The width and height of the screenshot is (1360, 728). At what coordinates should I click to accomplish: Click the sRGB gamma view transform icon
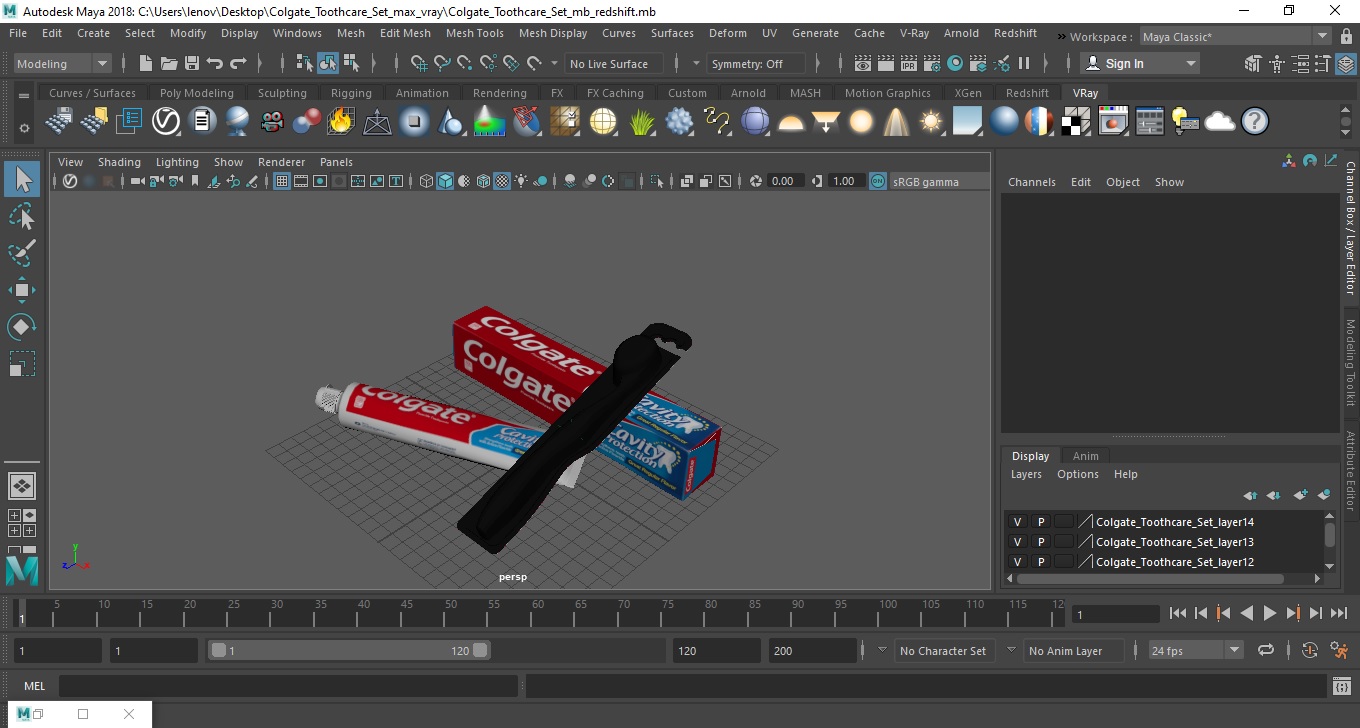(877, 181)
